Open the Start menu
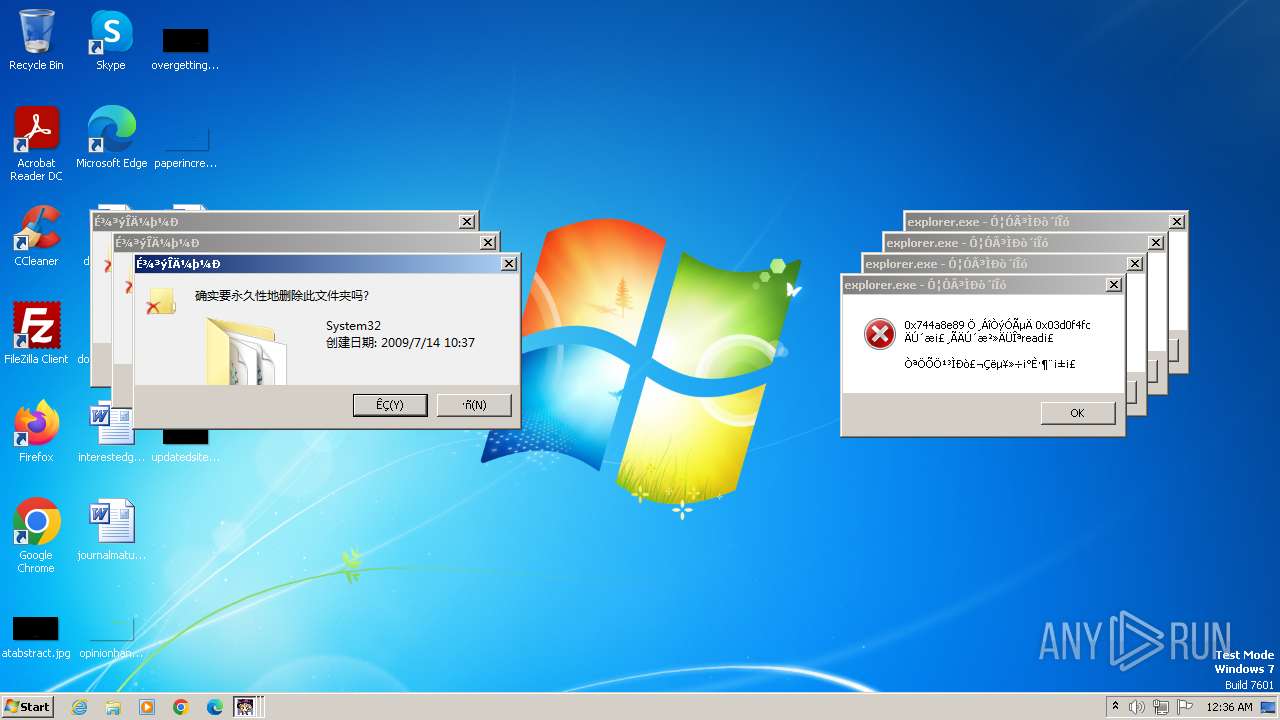The width and height of the screenshot is (1280, 720). tap(28, 707)
